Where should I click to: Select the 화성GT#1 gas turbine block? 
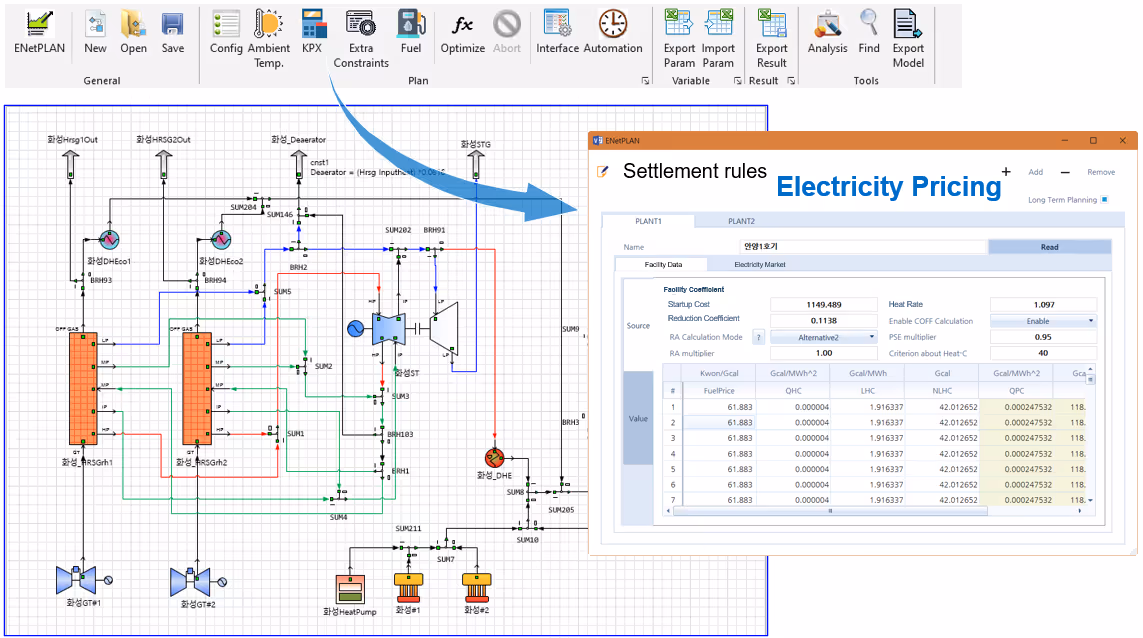pos(77,580)
